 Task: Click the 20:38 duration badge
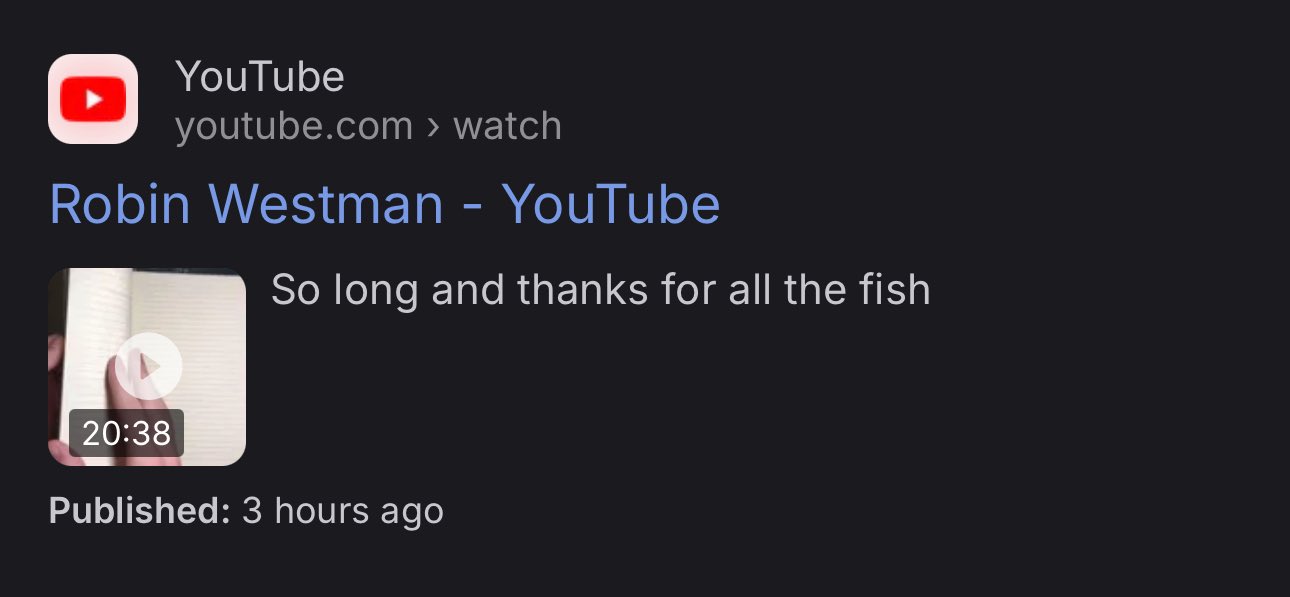[x=126, y=433]
